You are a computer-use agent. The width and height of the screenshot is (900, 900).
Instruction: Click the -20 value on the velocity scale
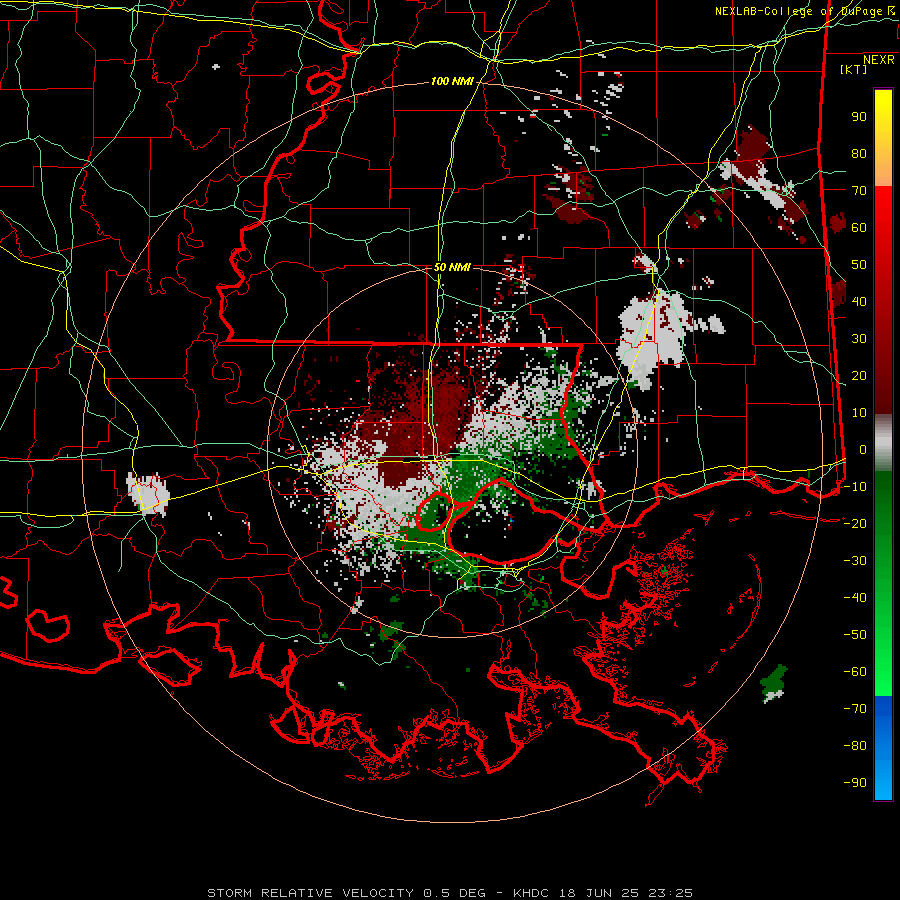coord(855,523)
